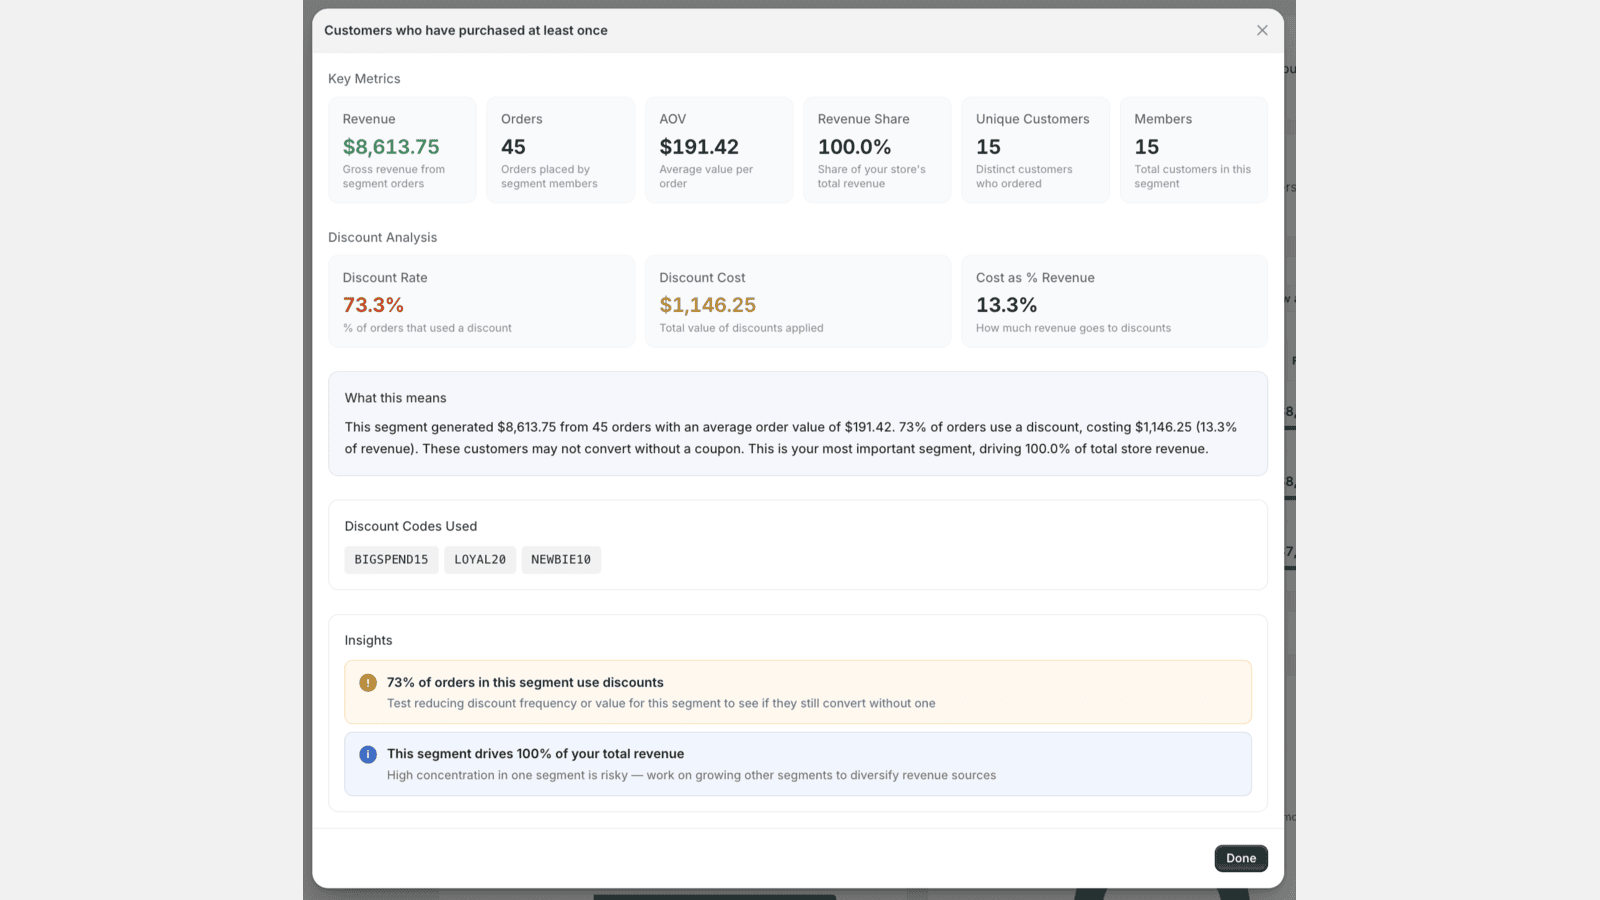Select the Discount Cost card

797,301
